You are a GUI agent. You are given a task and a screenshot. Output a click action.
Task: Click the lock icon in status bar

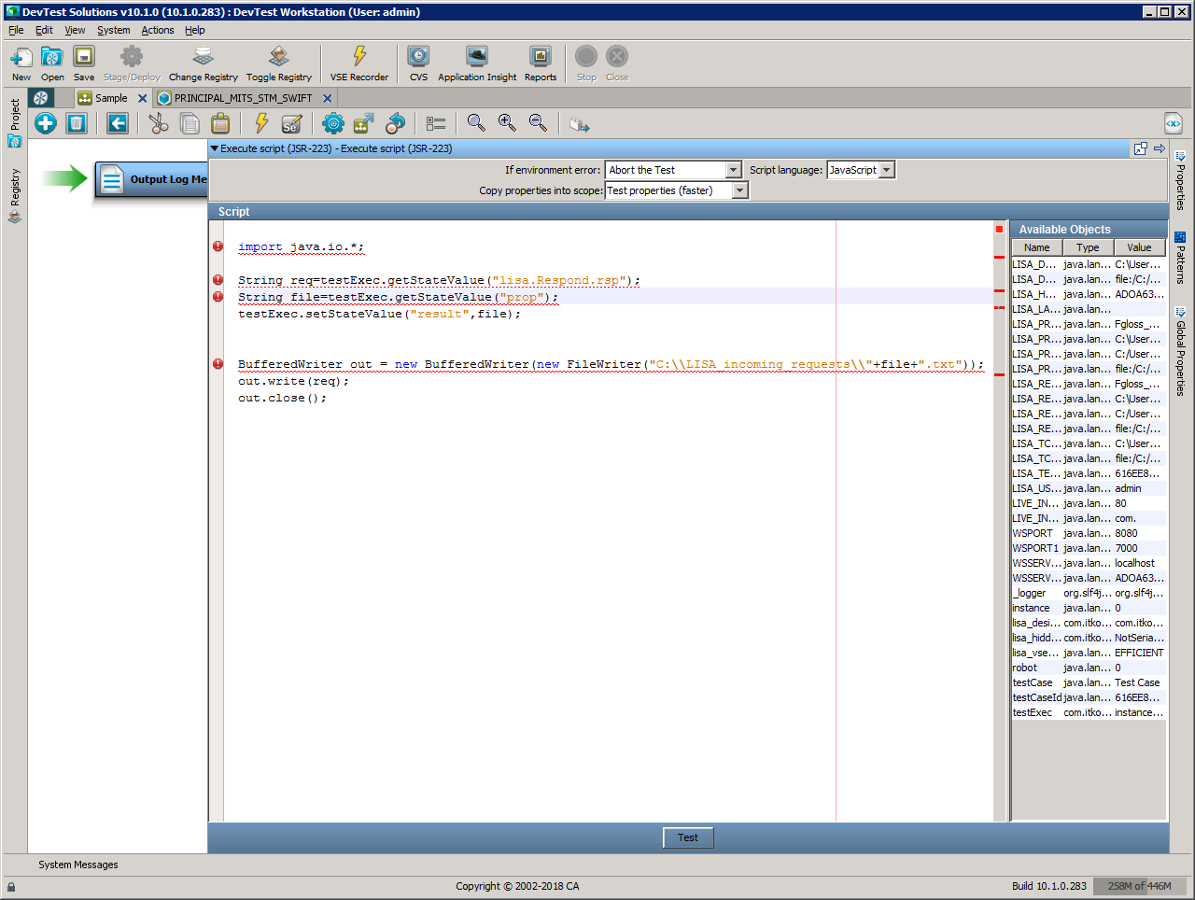click(x=11, y=887)
